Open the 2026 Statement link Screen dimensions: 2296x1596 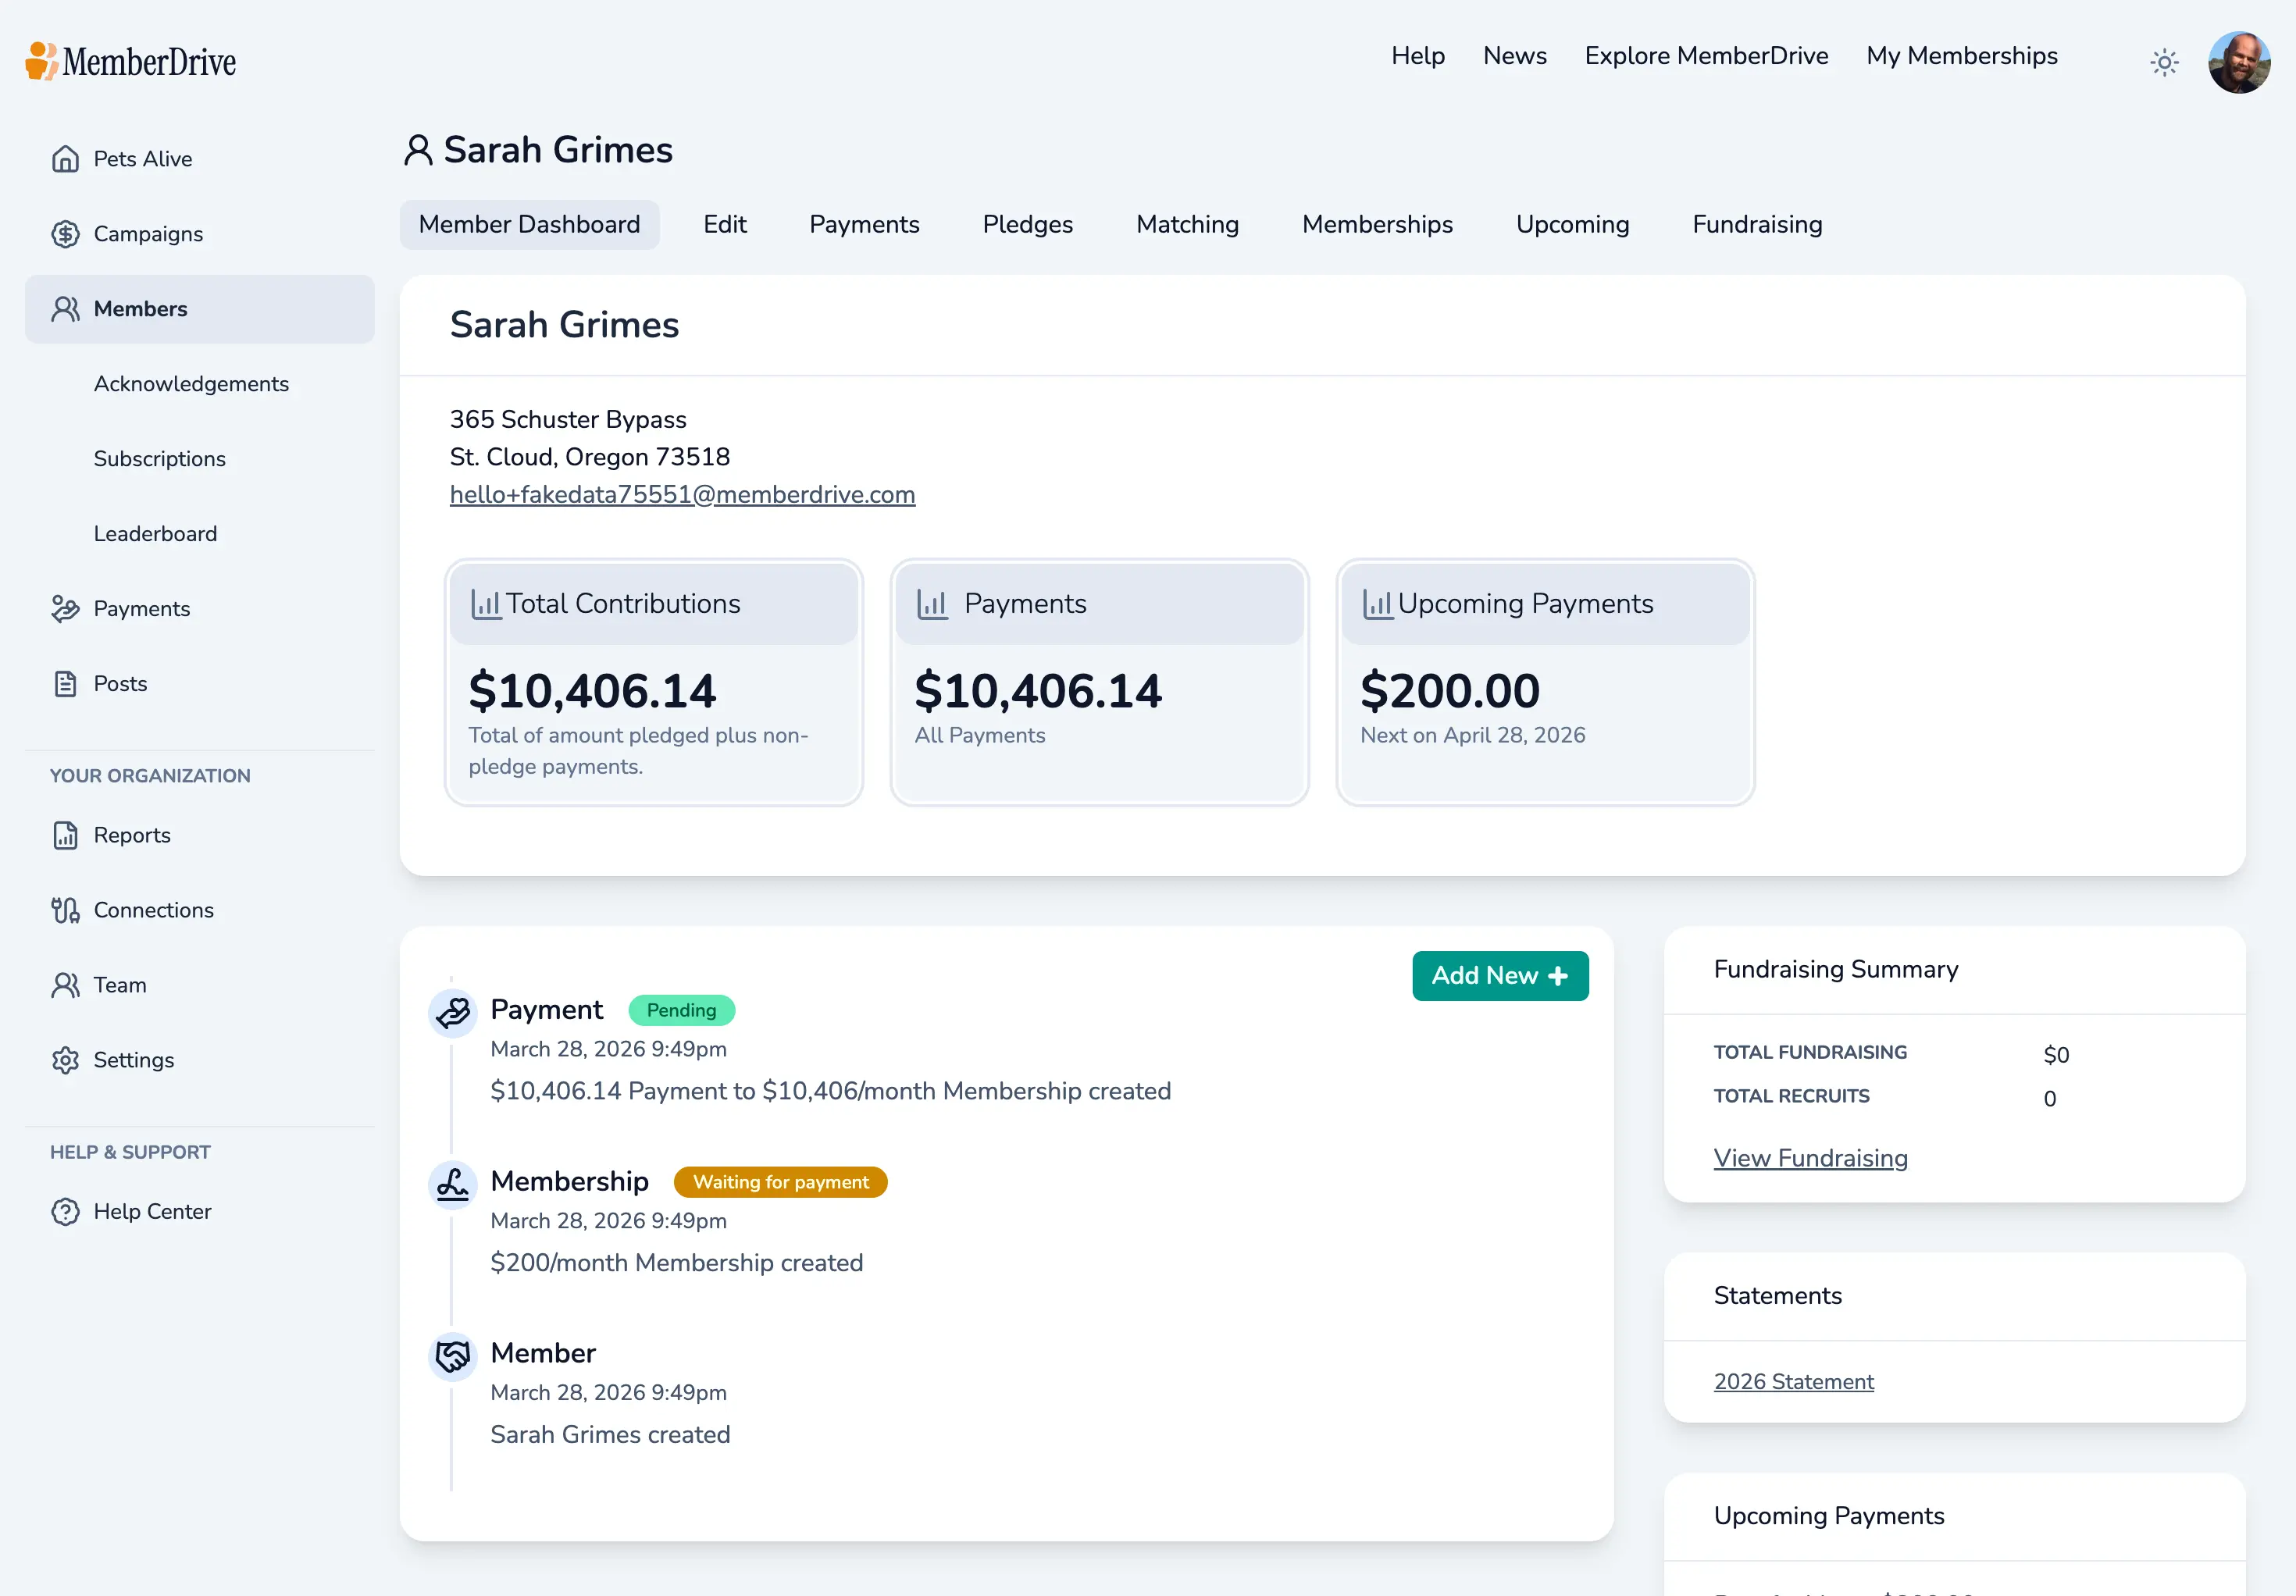point(1793,1381)
